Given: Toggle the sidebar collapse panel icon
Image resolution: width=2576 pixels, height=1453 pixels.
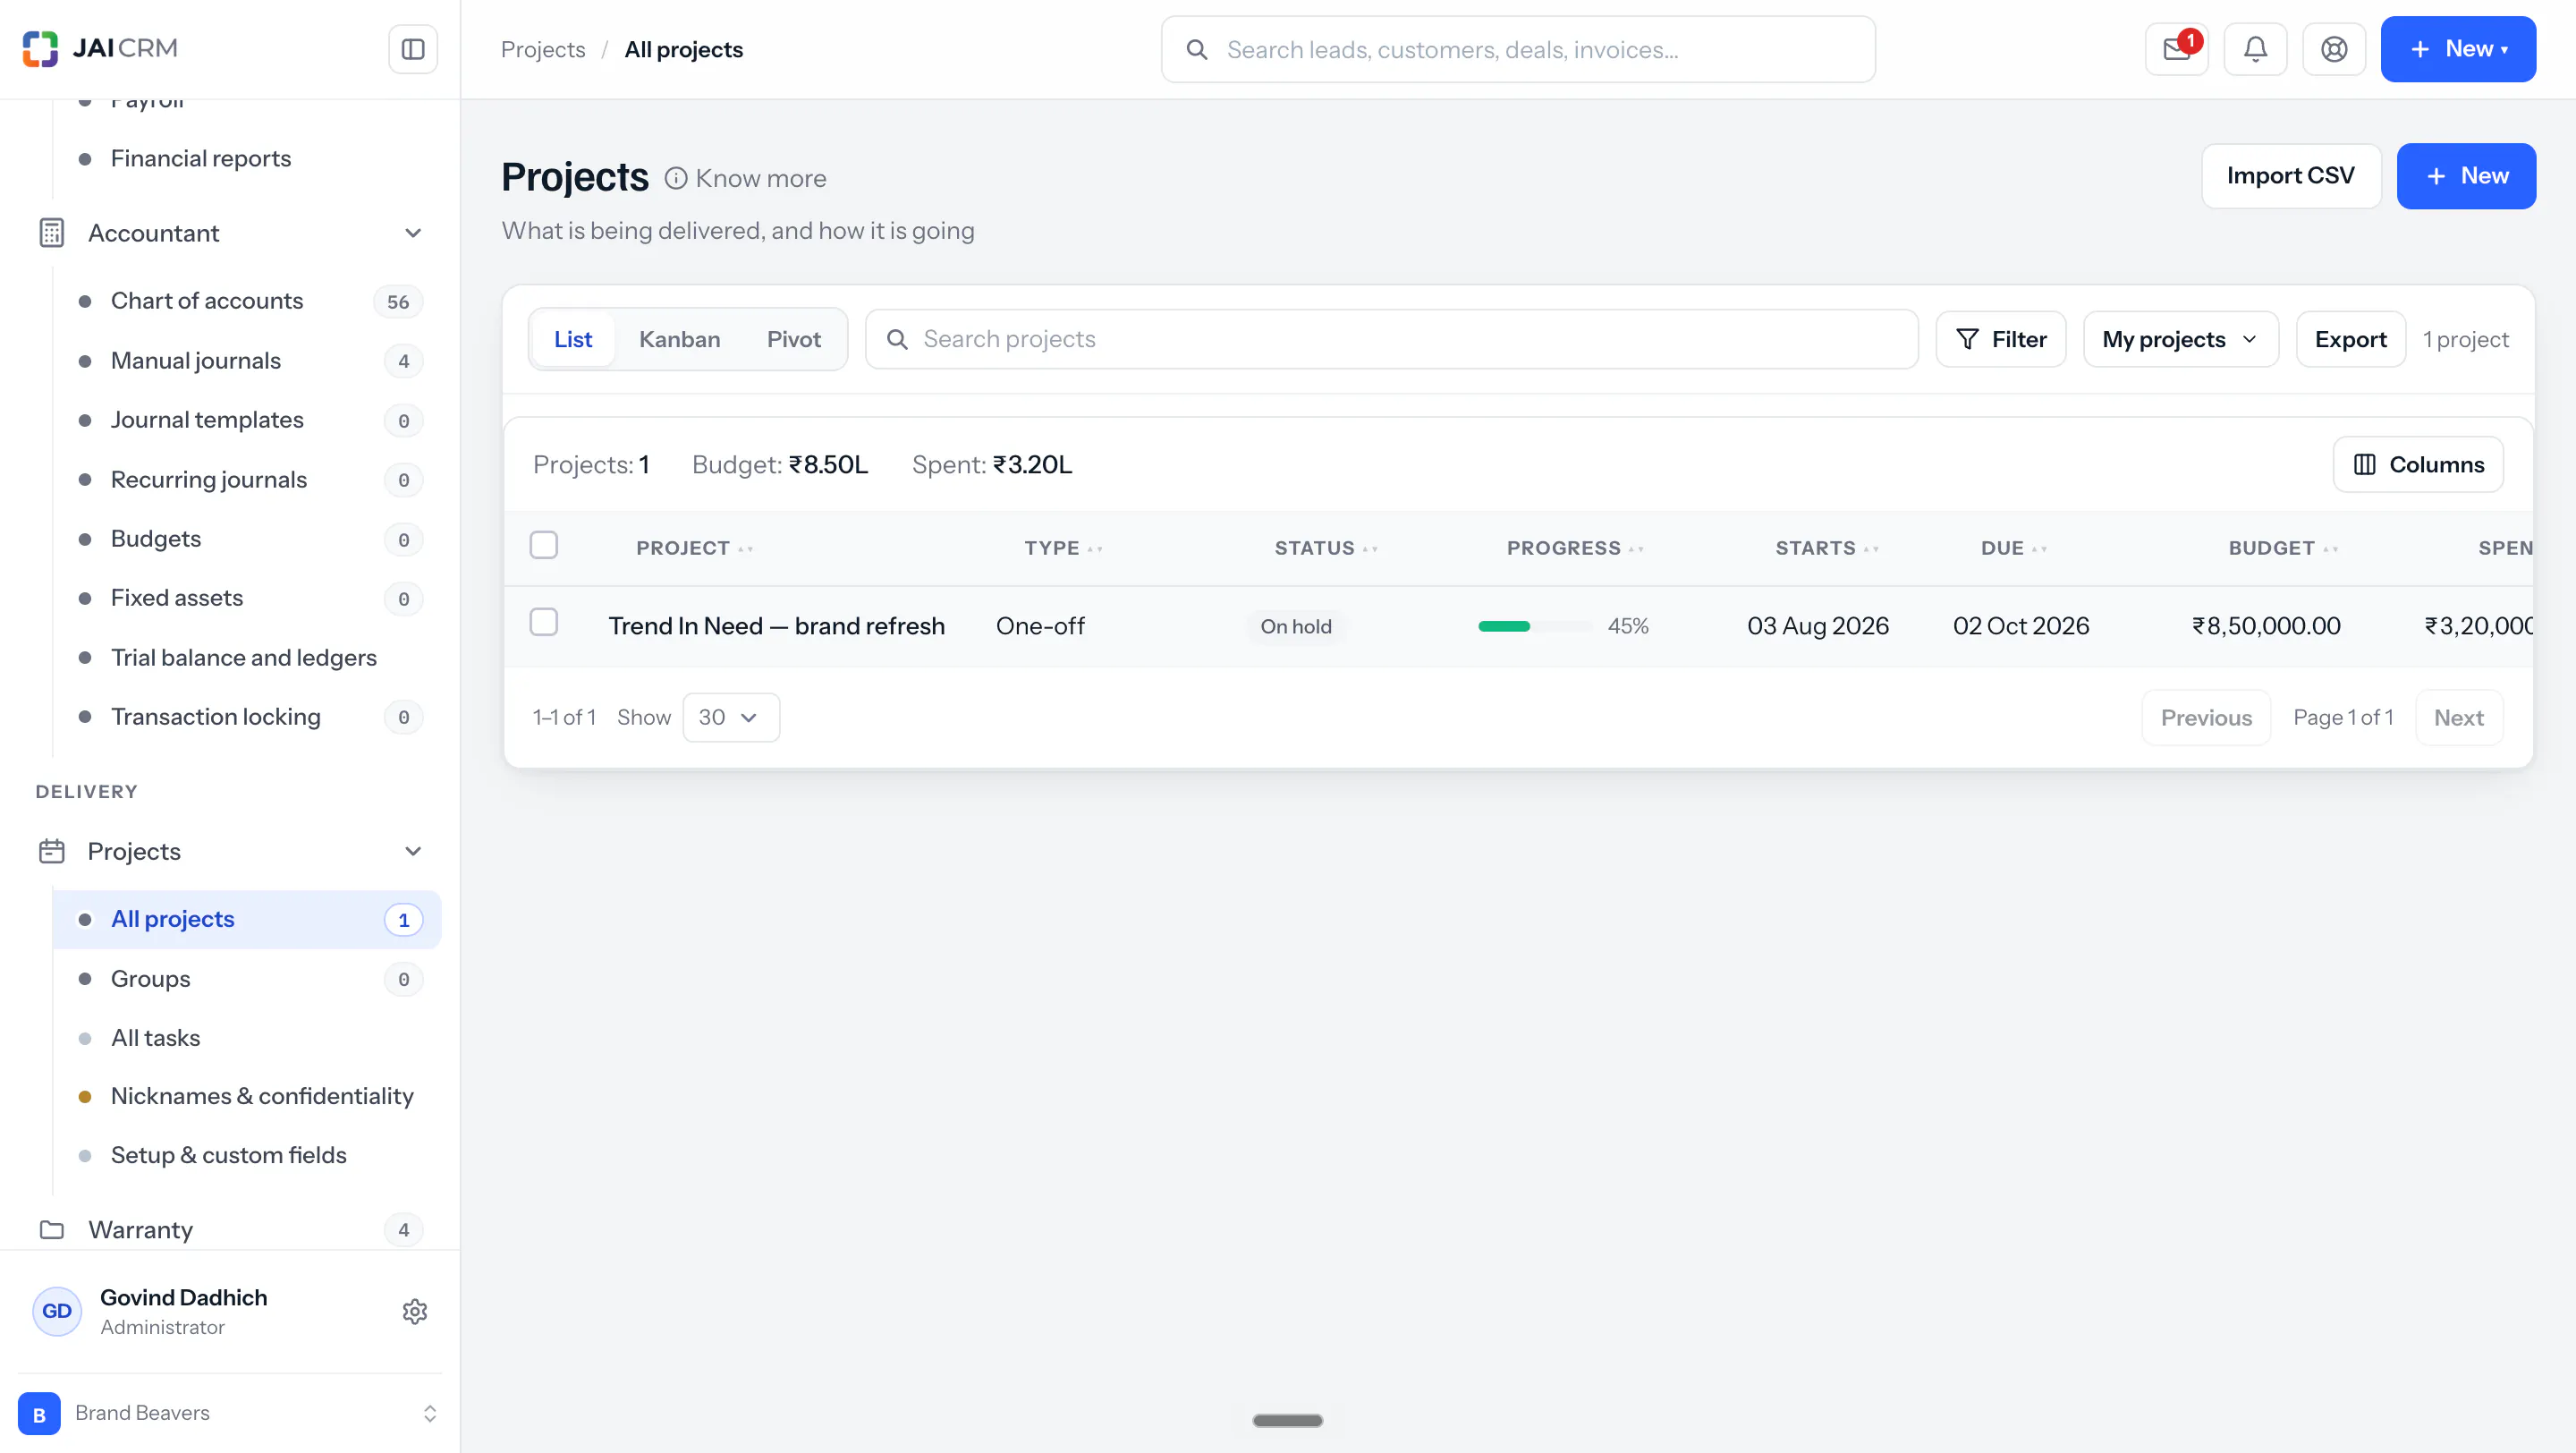Looking at the screenshot, I should pos(413,49).
